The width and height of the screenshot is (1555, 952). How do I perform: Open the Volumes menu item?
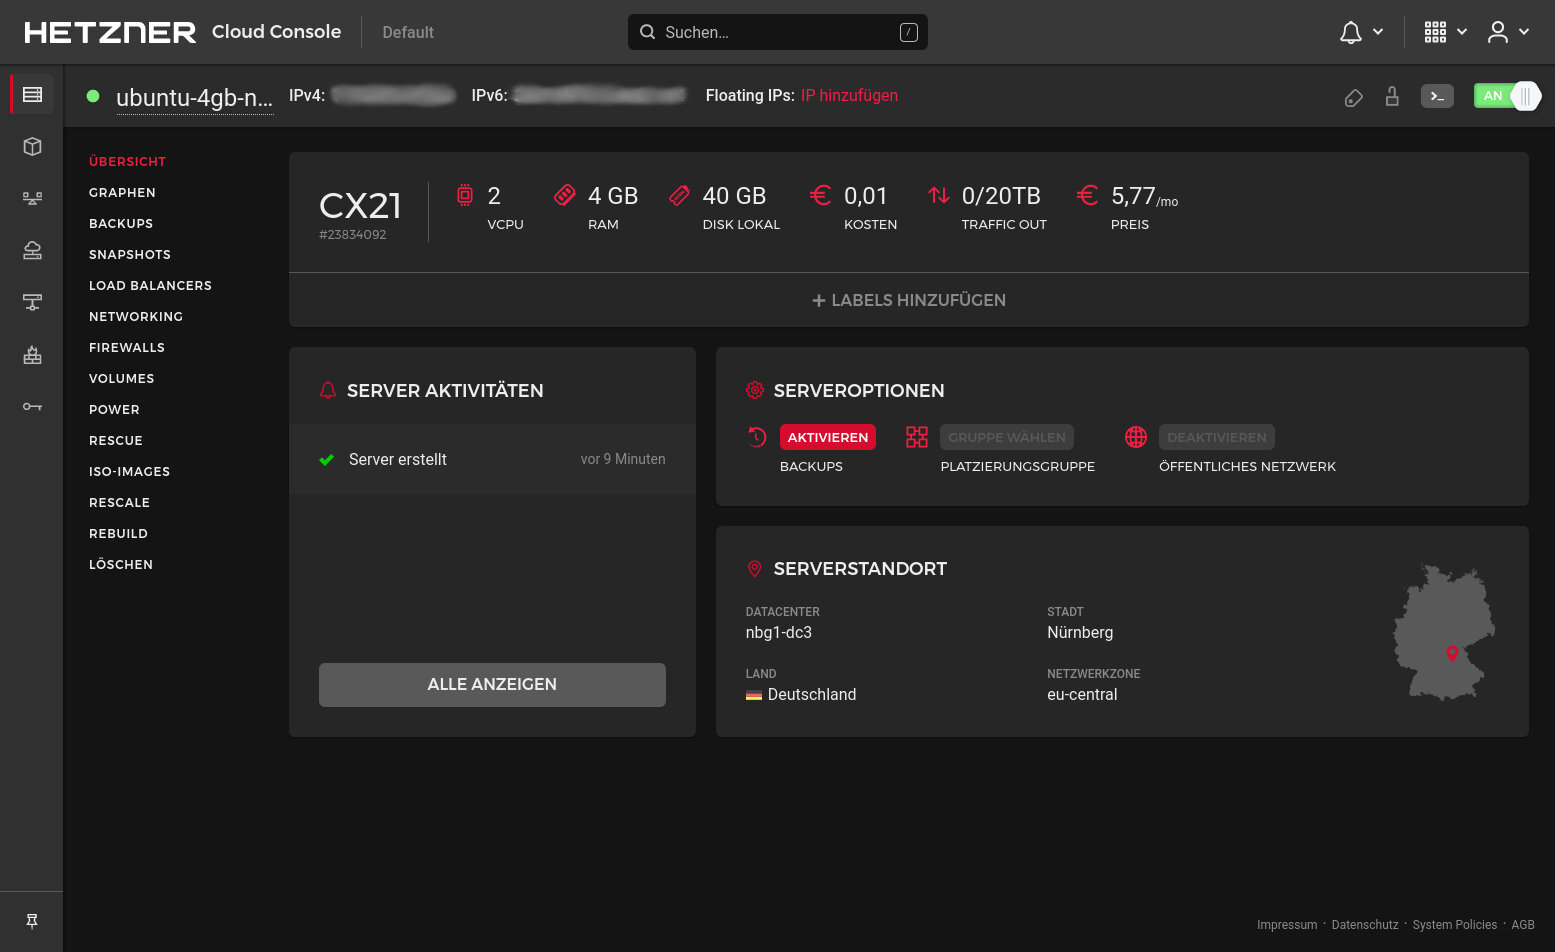[122, 378]
